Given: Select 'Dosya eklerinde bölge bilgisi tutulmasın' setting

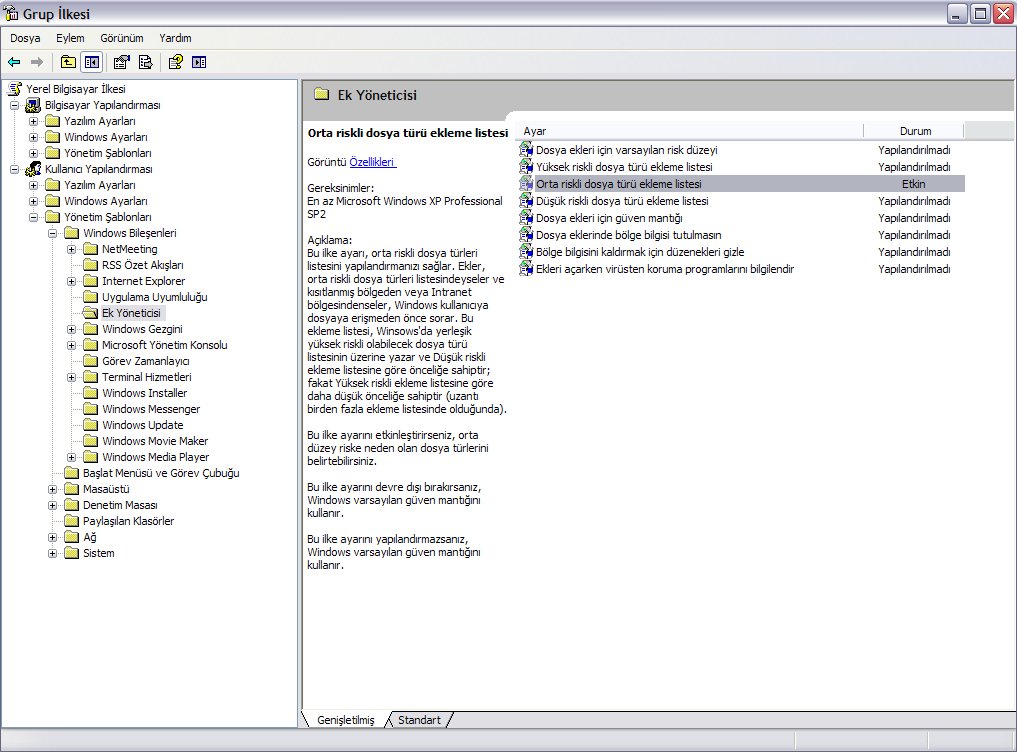Looking at the screenshot, I should [x=628, y=235].
